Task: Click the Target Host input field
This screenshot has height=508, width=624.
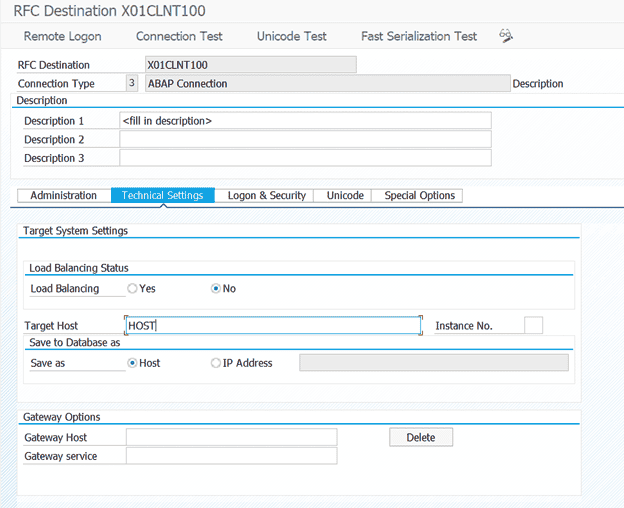Action: coord(272,326)
